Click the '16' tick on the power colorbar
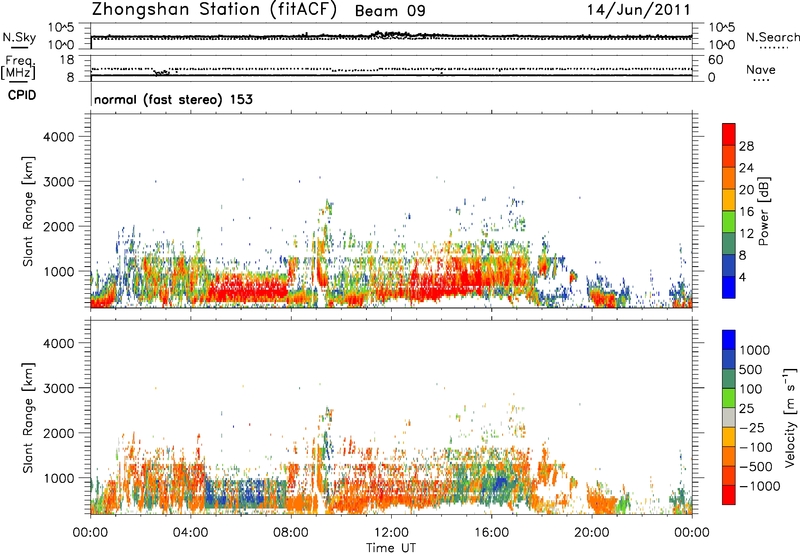Viewport: 800px width, 554px height. [x=746, y=212]
